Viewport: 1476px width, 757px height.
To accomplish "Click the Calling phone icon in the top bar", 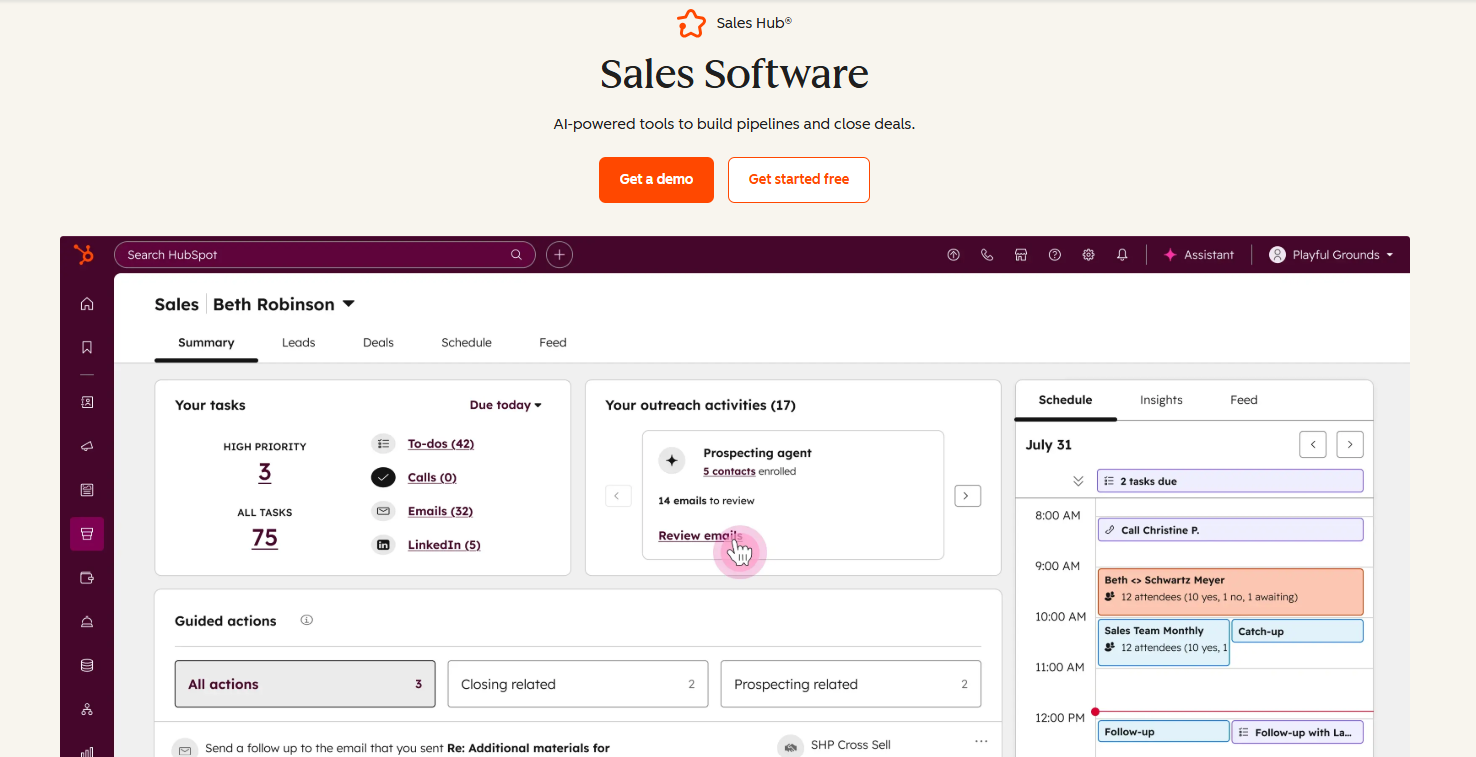I will pos(987,254).
